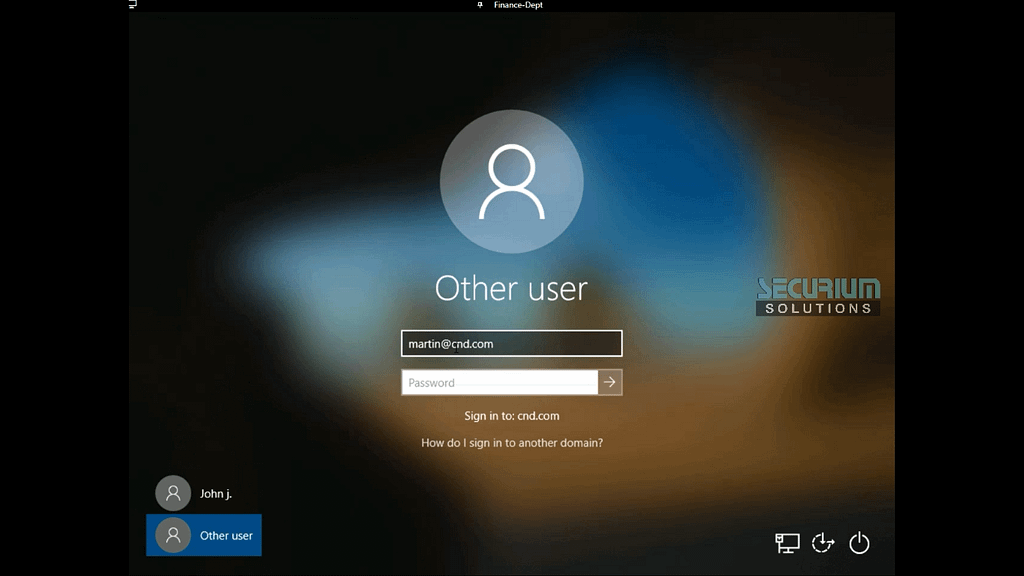Click the connection icon at the top-left corner
Image resolution: width=1024 pixels, height=576 pixels.
[x=133, y=4]
